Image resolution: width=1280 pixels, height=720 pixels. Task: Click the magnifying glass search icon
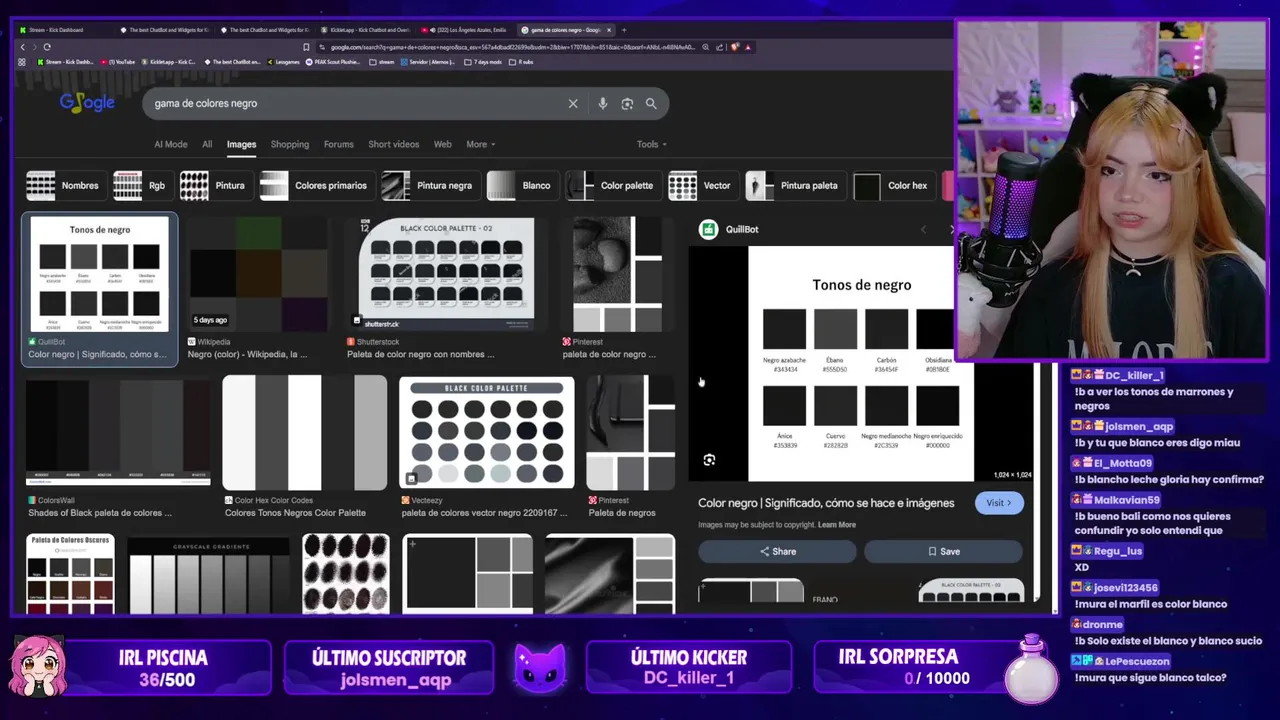tap(651, 103)
